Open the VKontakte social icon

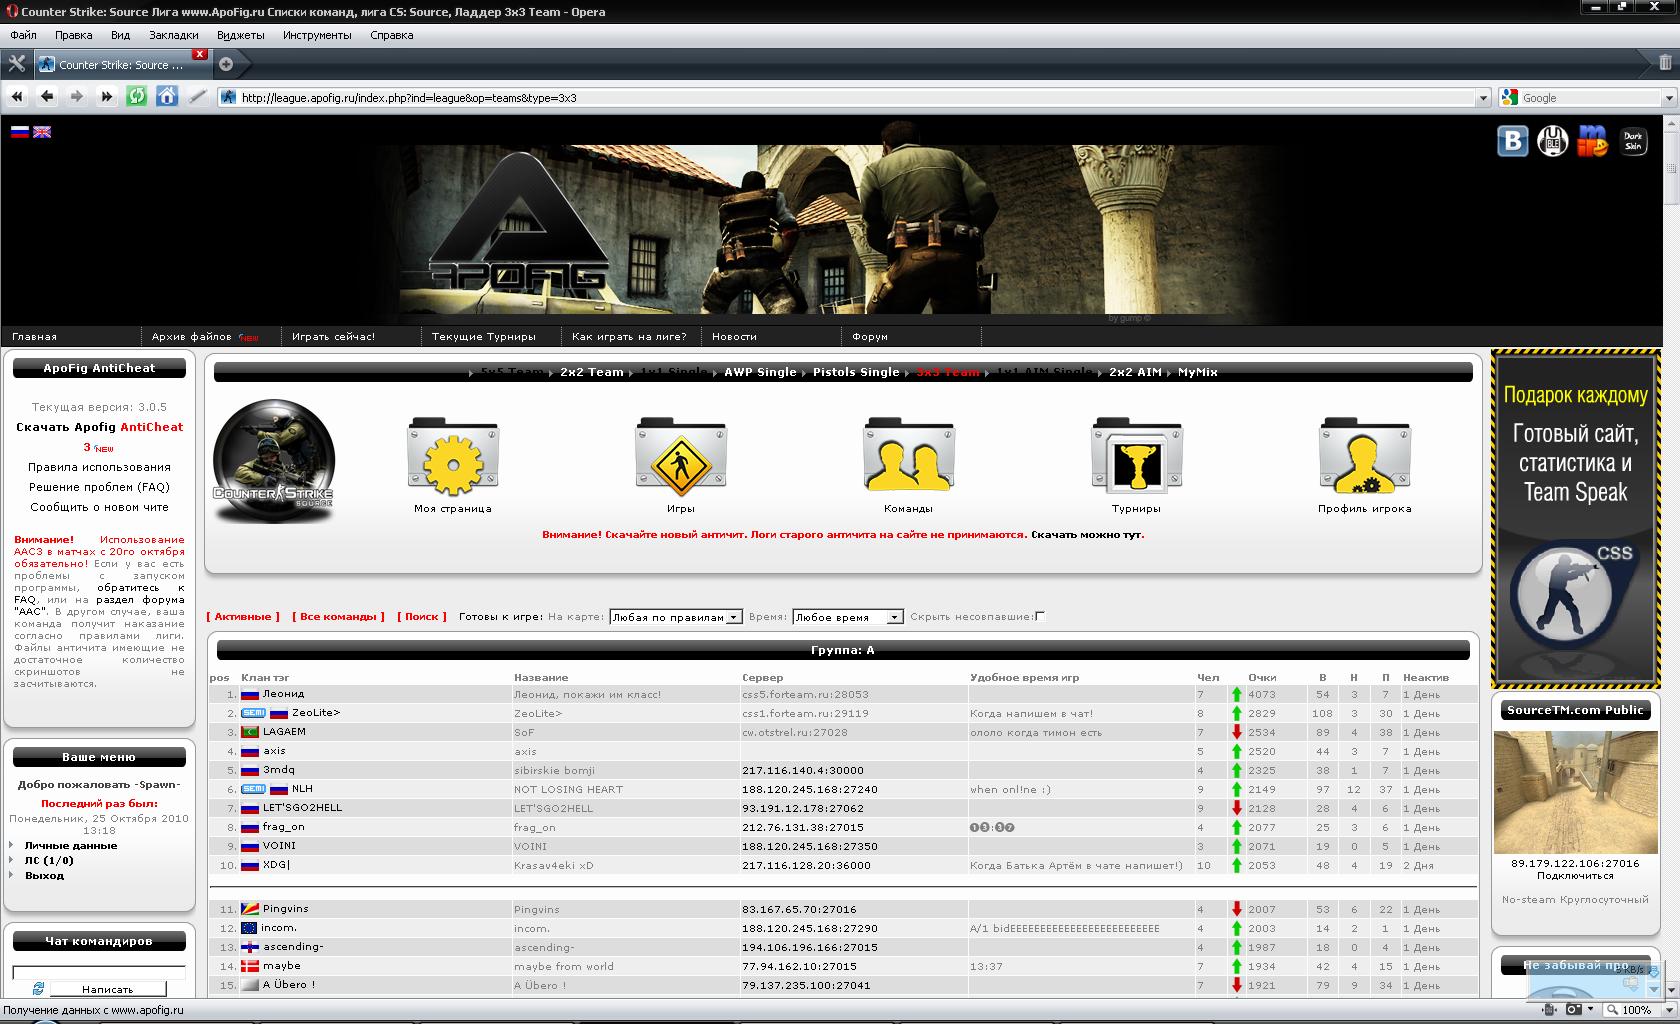tap(1513, 141)
